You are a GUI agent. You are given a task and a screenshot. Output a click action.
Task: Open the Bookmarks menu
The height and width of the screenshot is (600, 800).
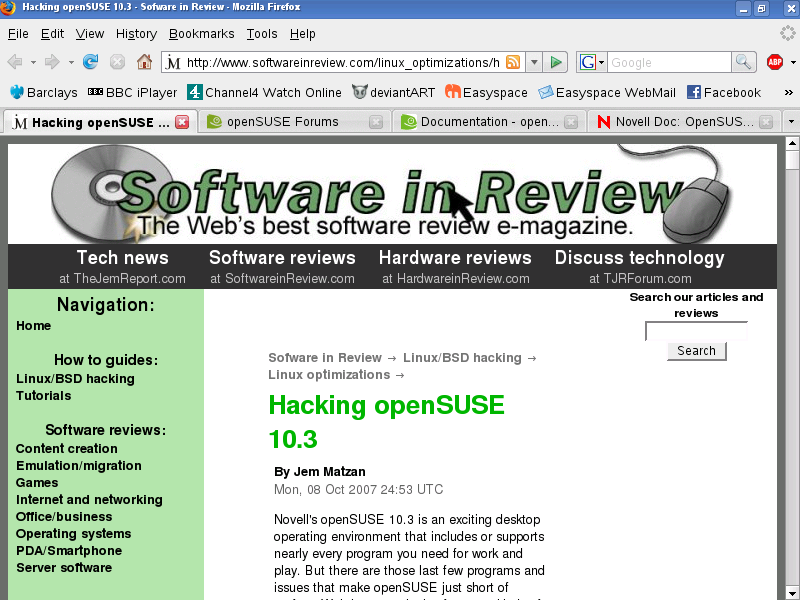202,34
